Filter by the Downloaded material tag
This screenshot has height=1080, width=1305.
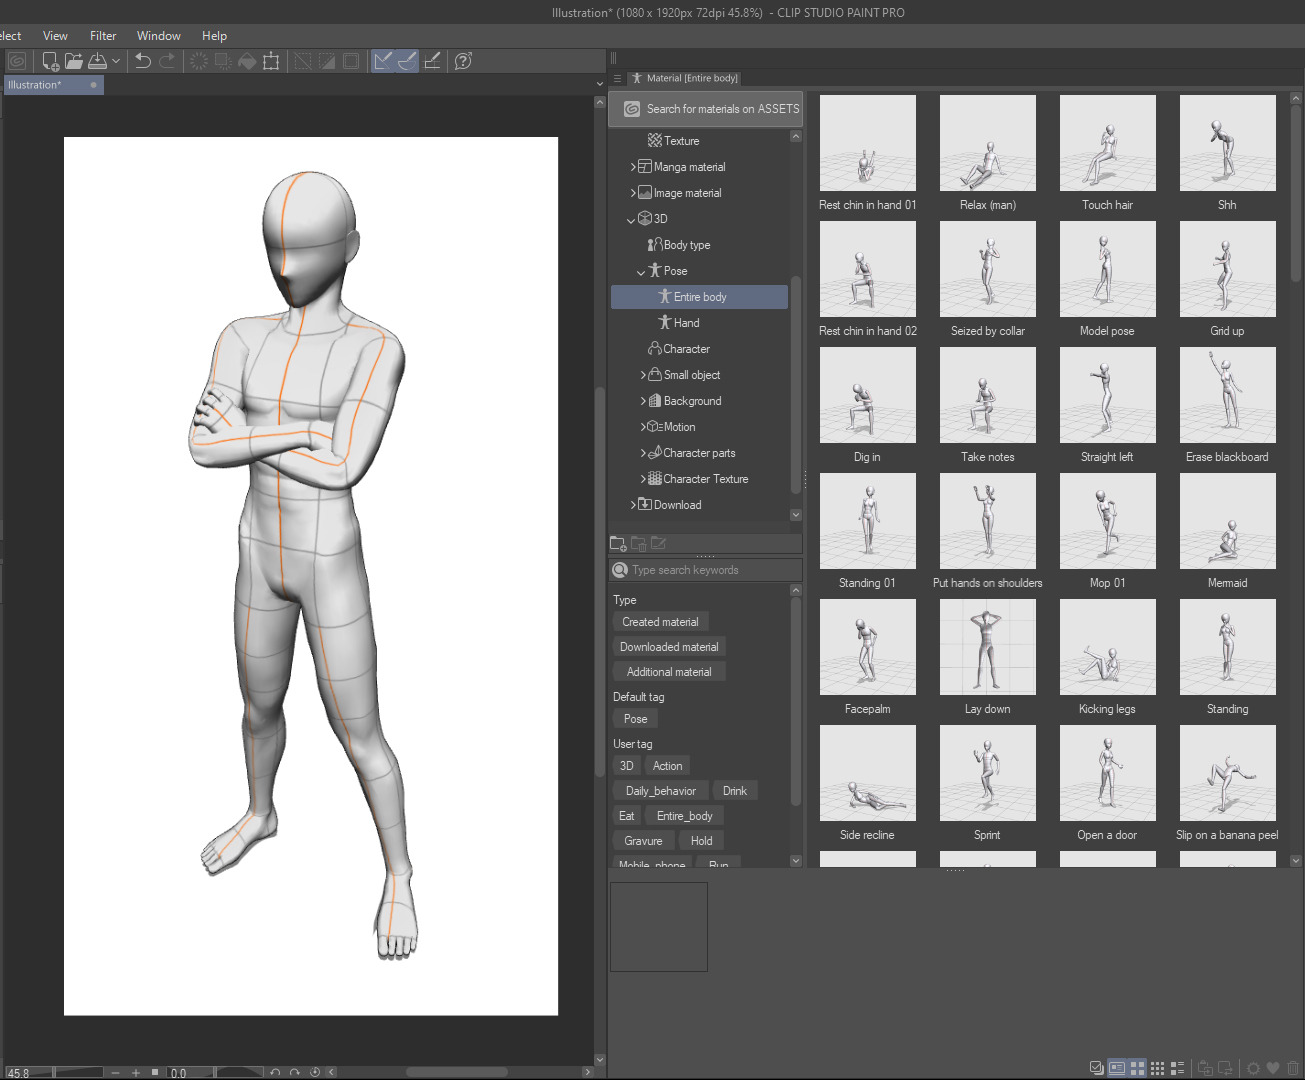(x=668, y=647)
